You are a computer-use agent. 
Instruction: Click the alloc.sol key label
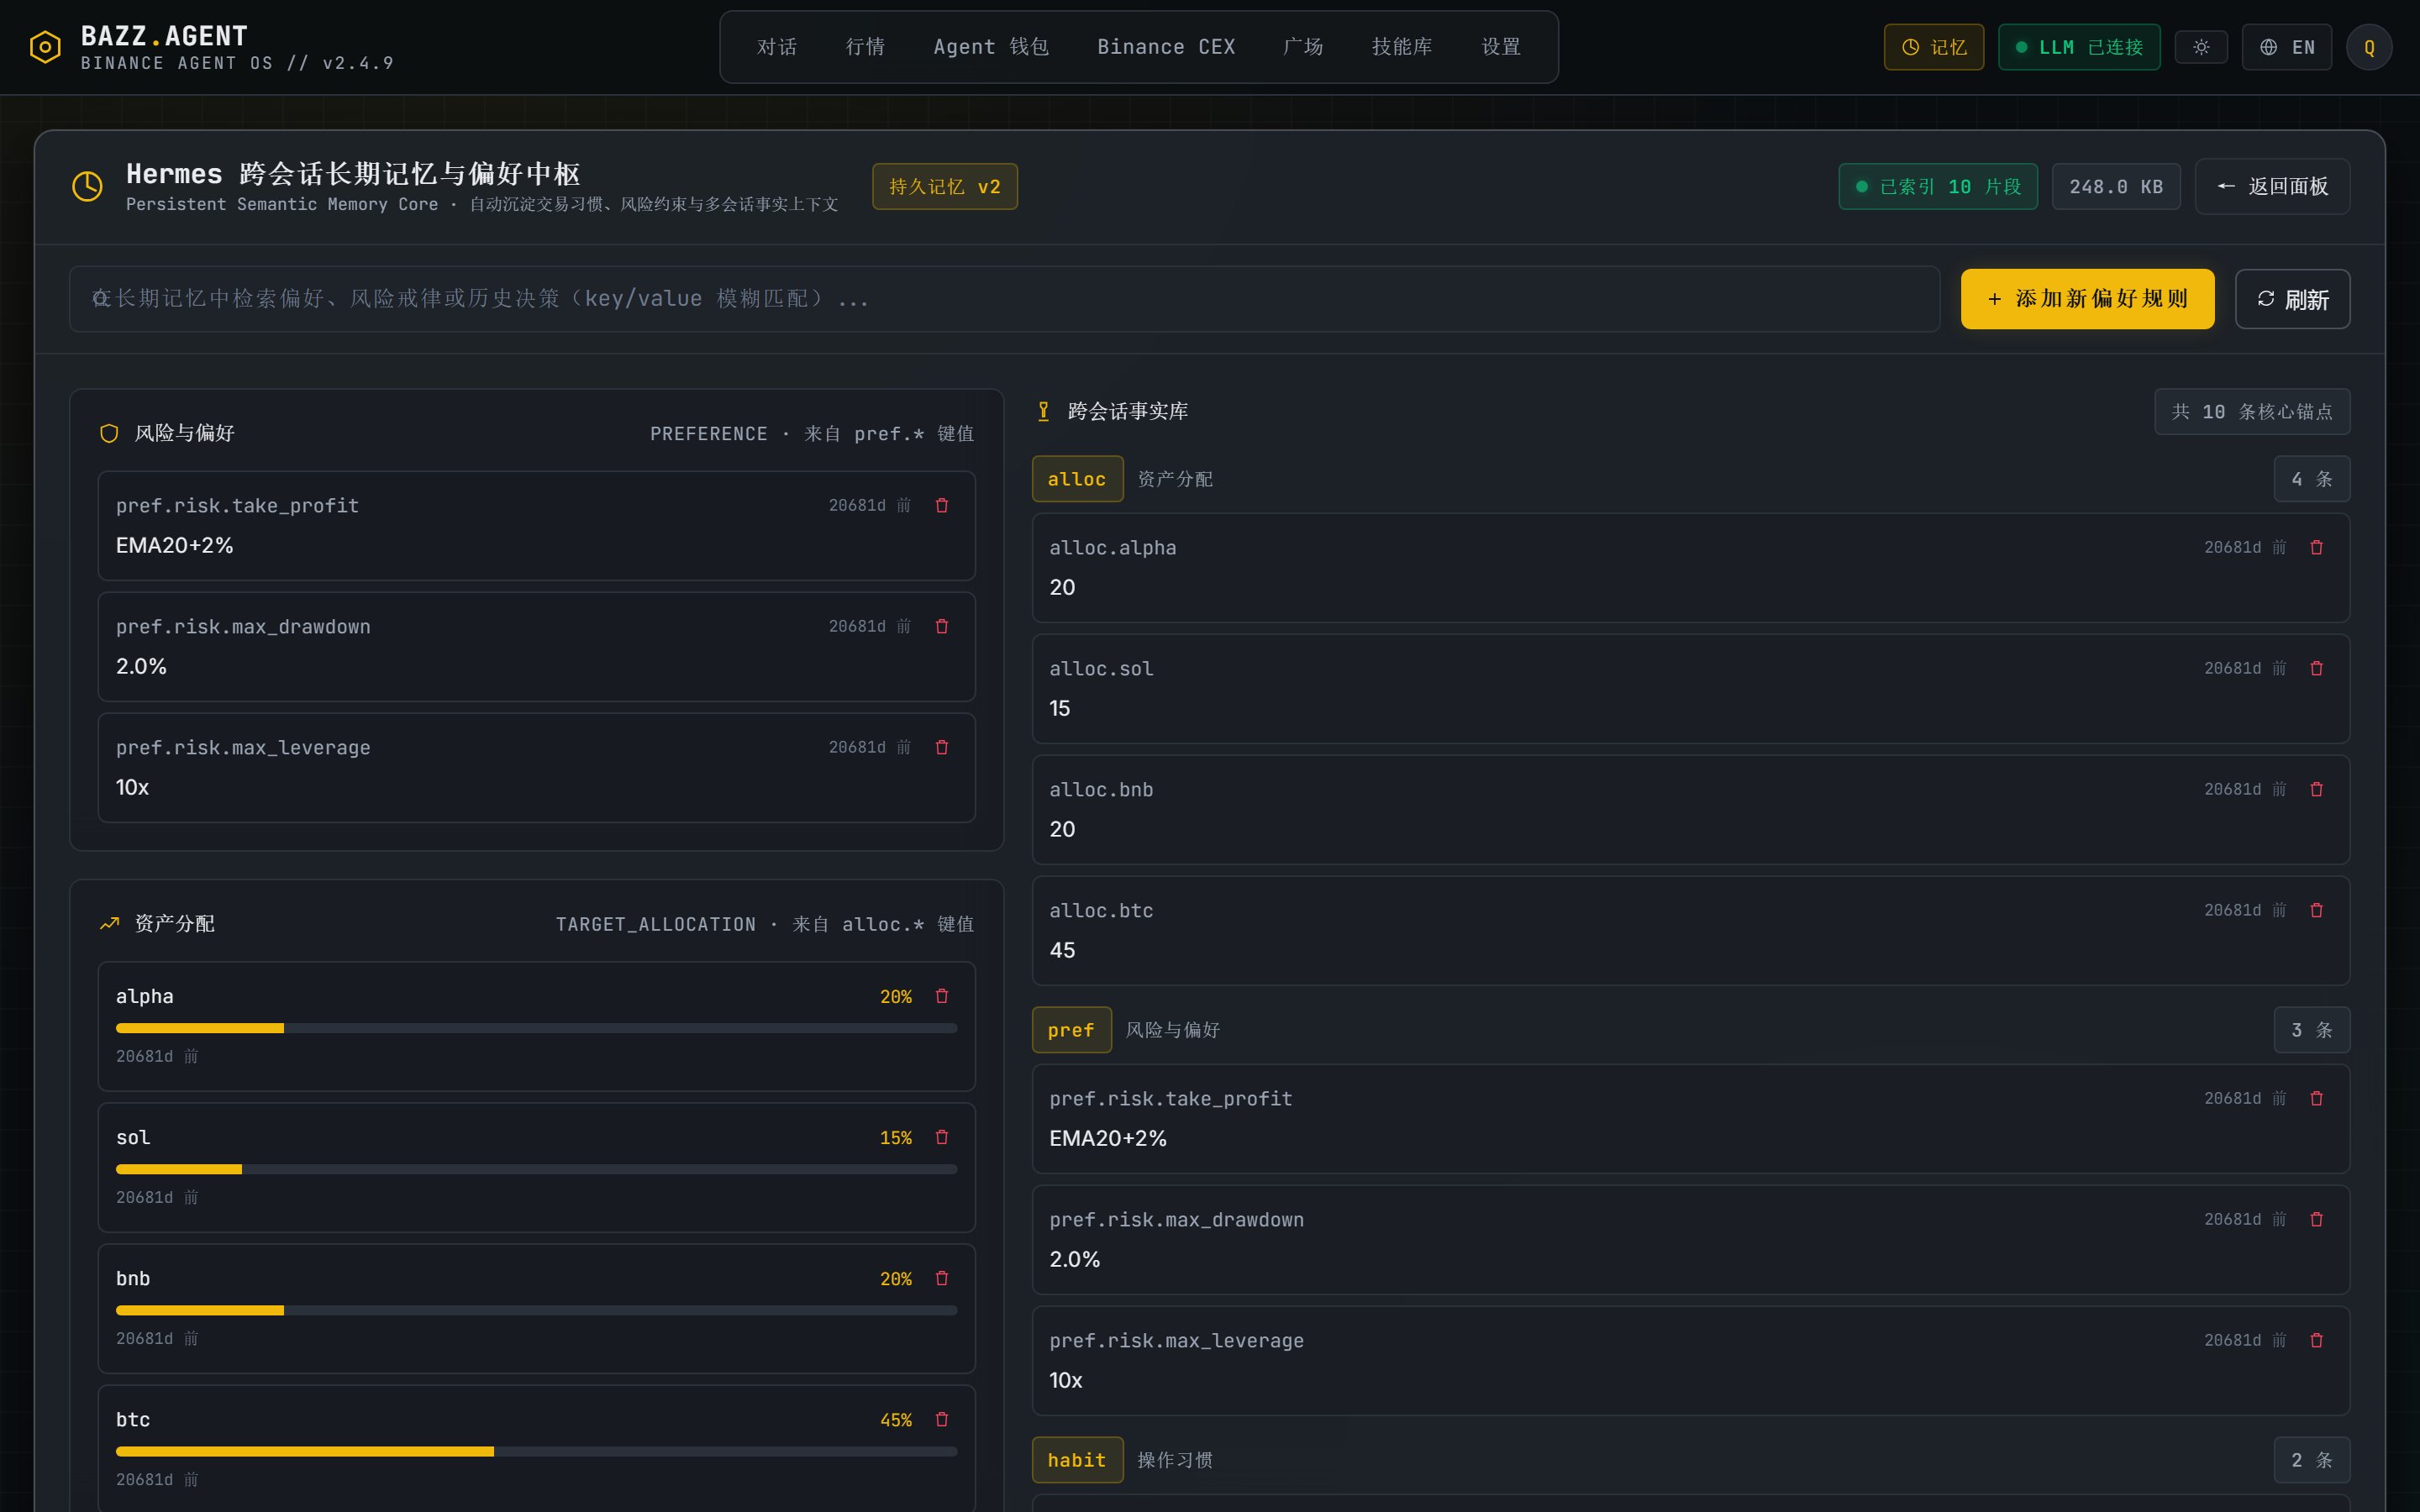[1101, 669]
